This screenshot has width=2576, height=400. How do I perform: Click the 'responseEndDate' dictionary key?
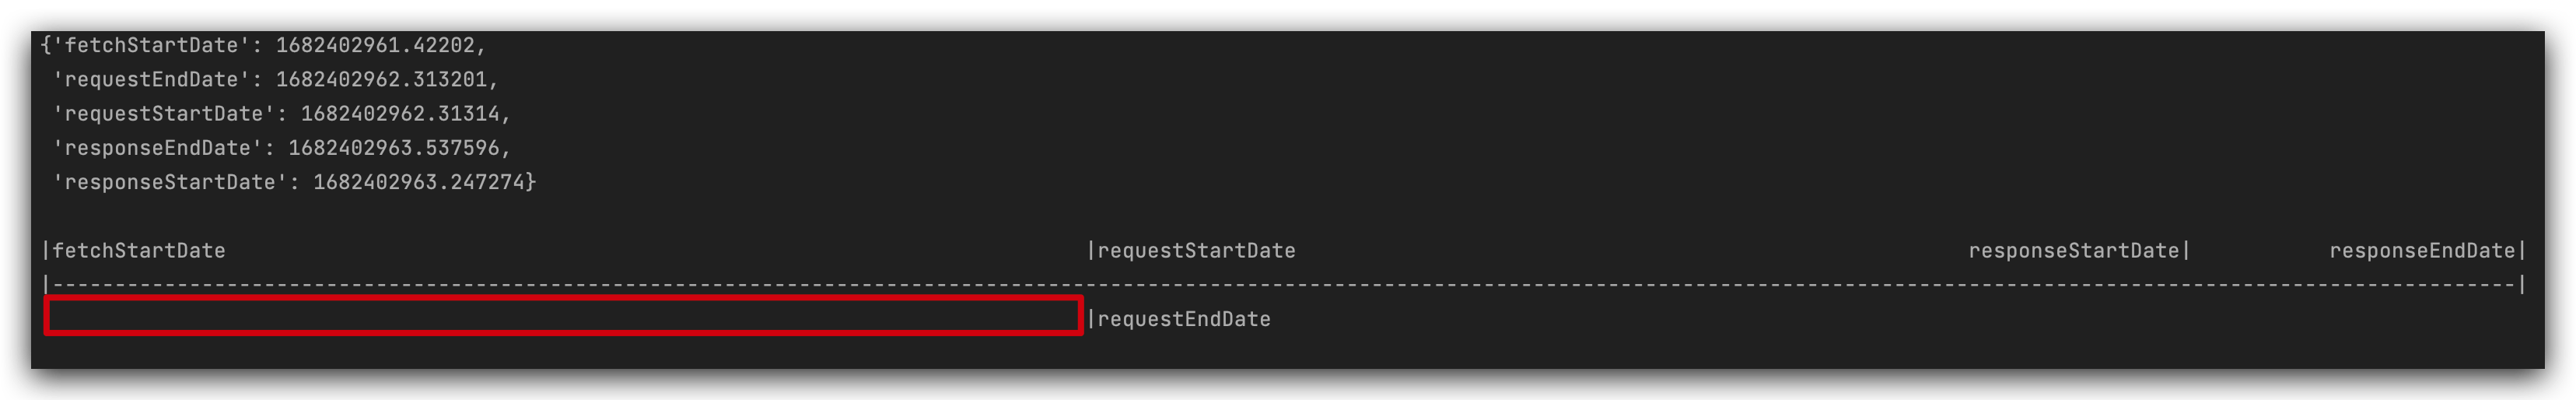click(157, 147)
